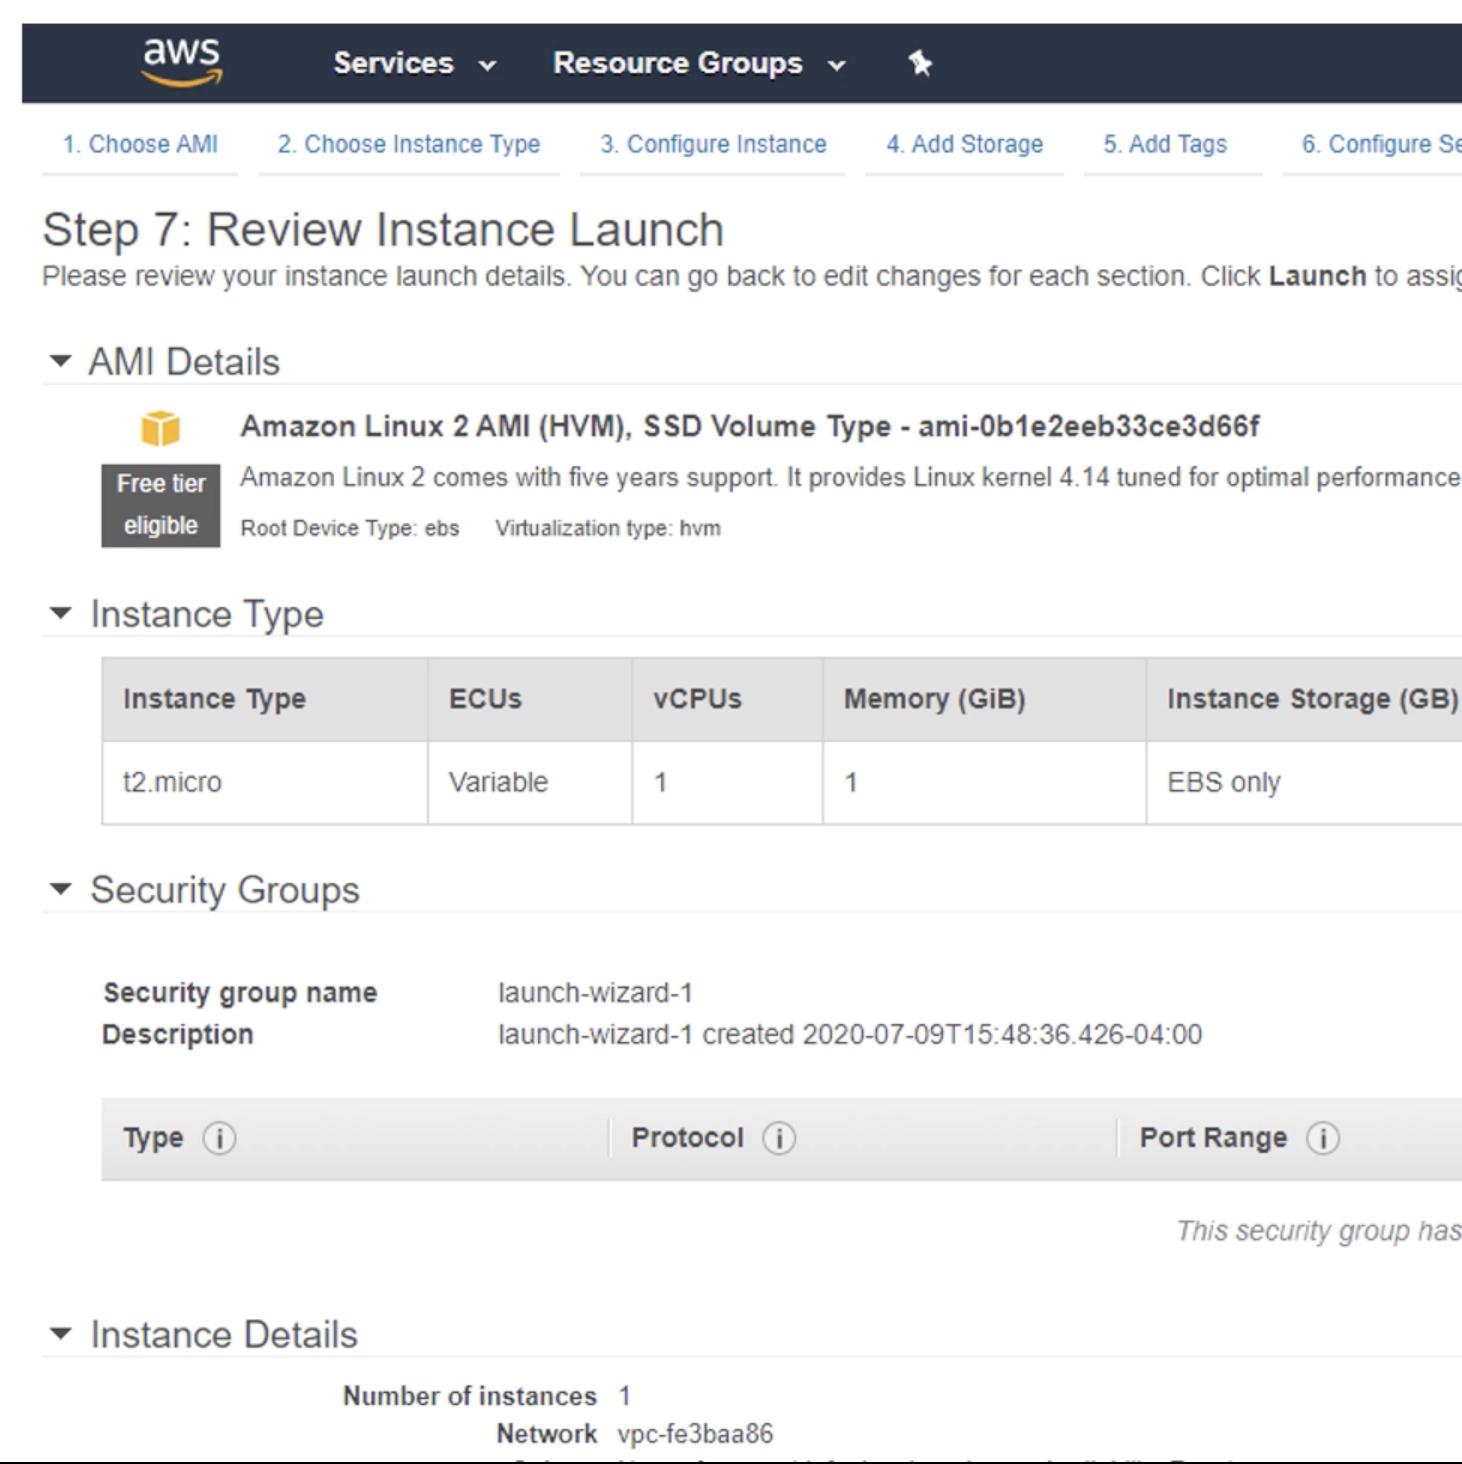Click the Virtualization type: hvm text
This screenshot has height=1464, width=1462.
coord(608,528)
